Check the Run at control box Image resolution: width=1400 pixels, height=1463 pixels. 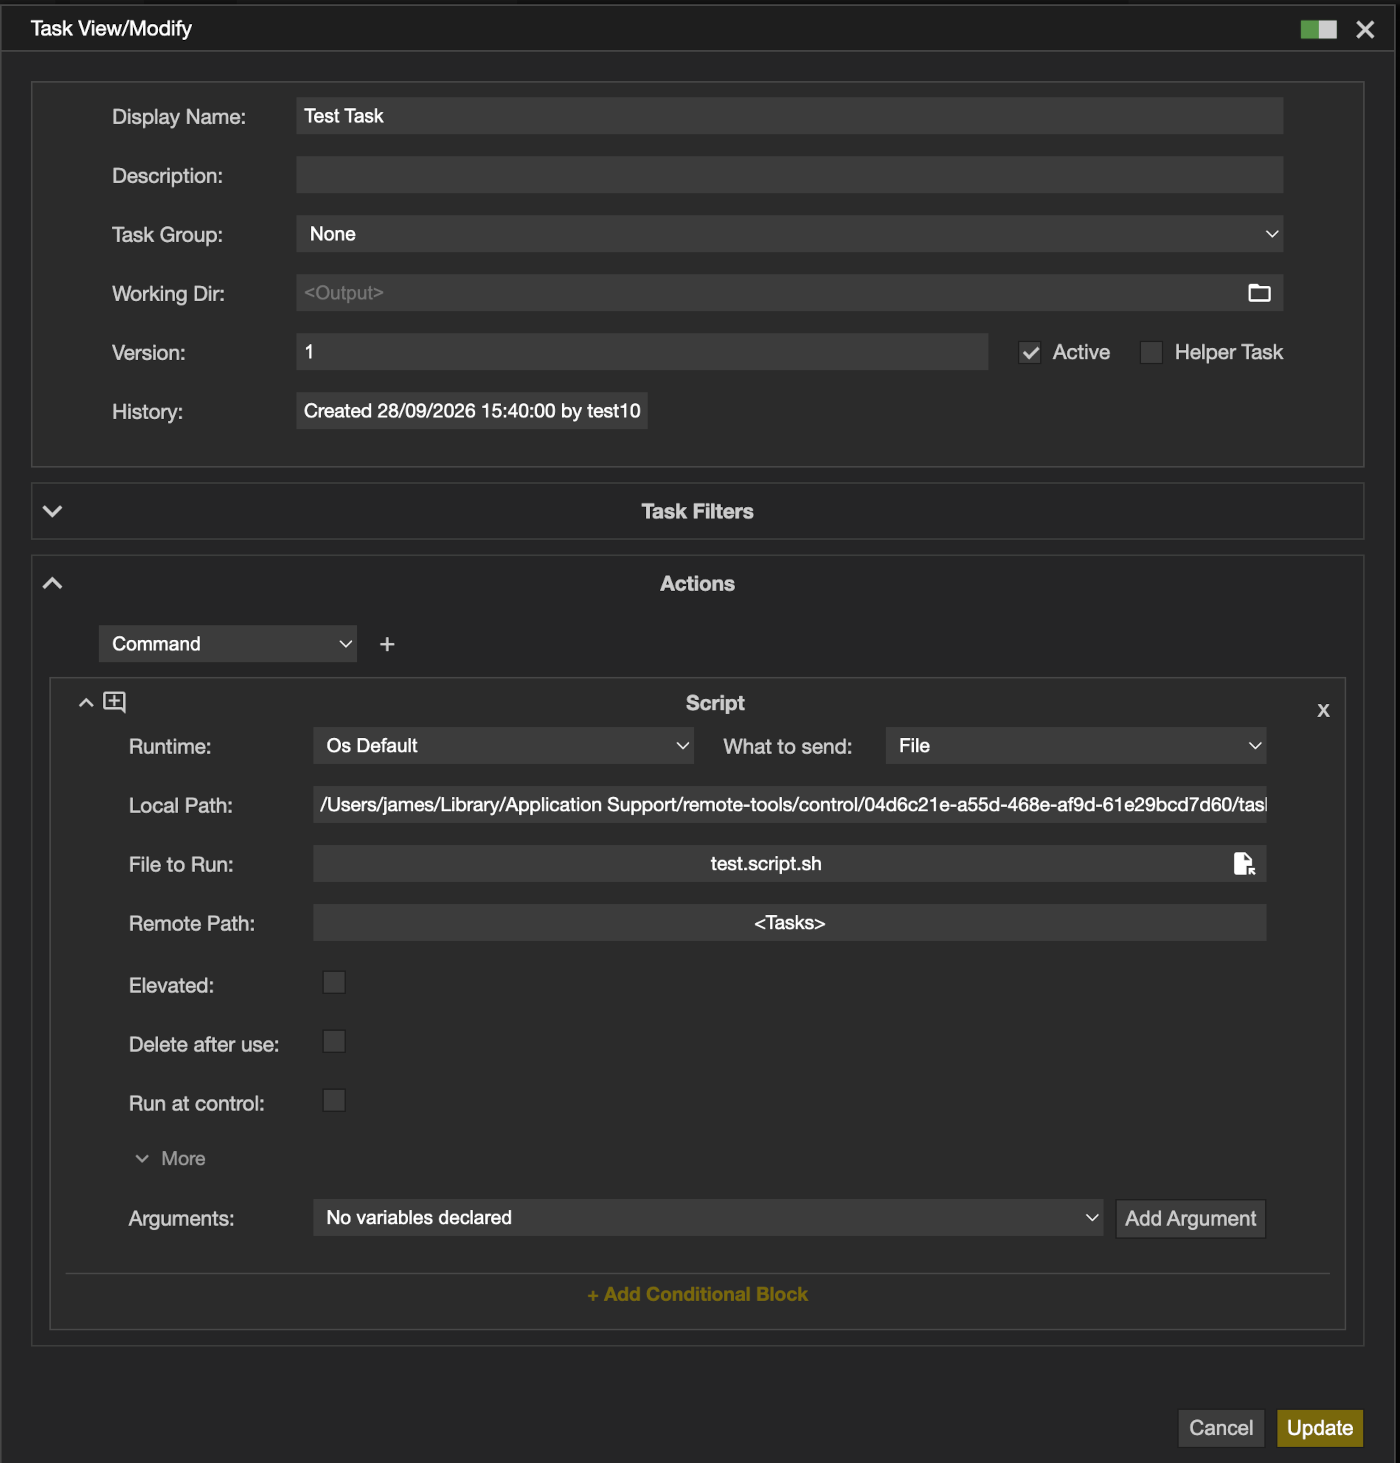pos(334,1101)
